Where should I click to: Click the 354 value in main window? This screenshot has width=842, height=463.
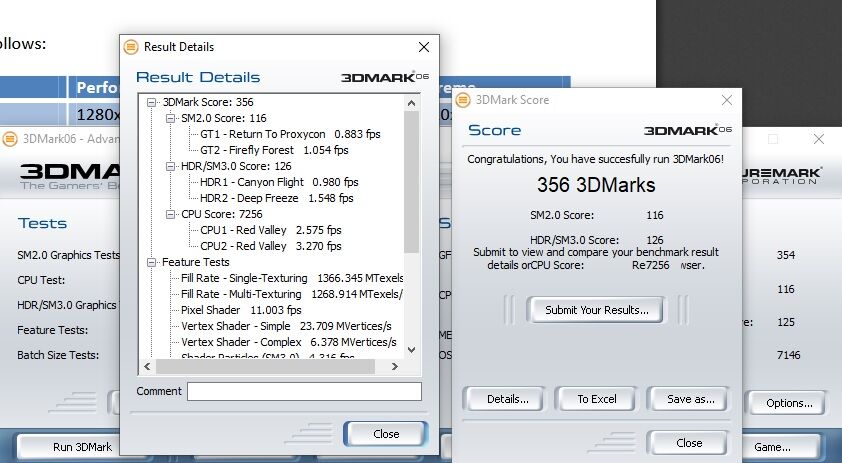(x=786, y=255)
